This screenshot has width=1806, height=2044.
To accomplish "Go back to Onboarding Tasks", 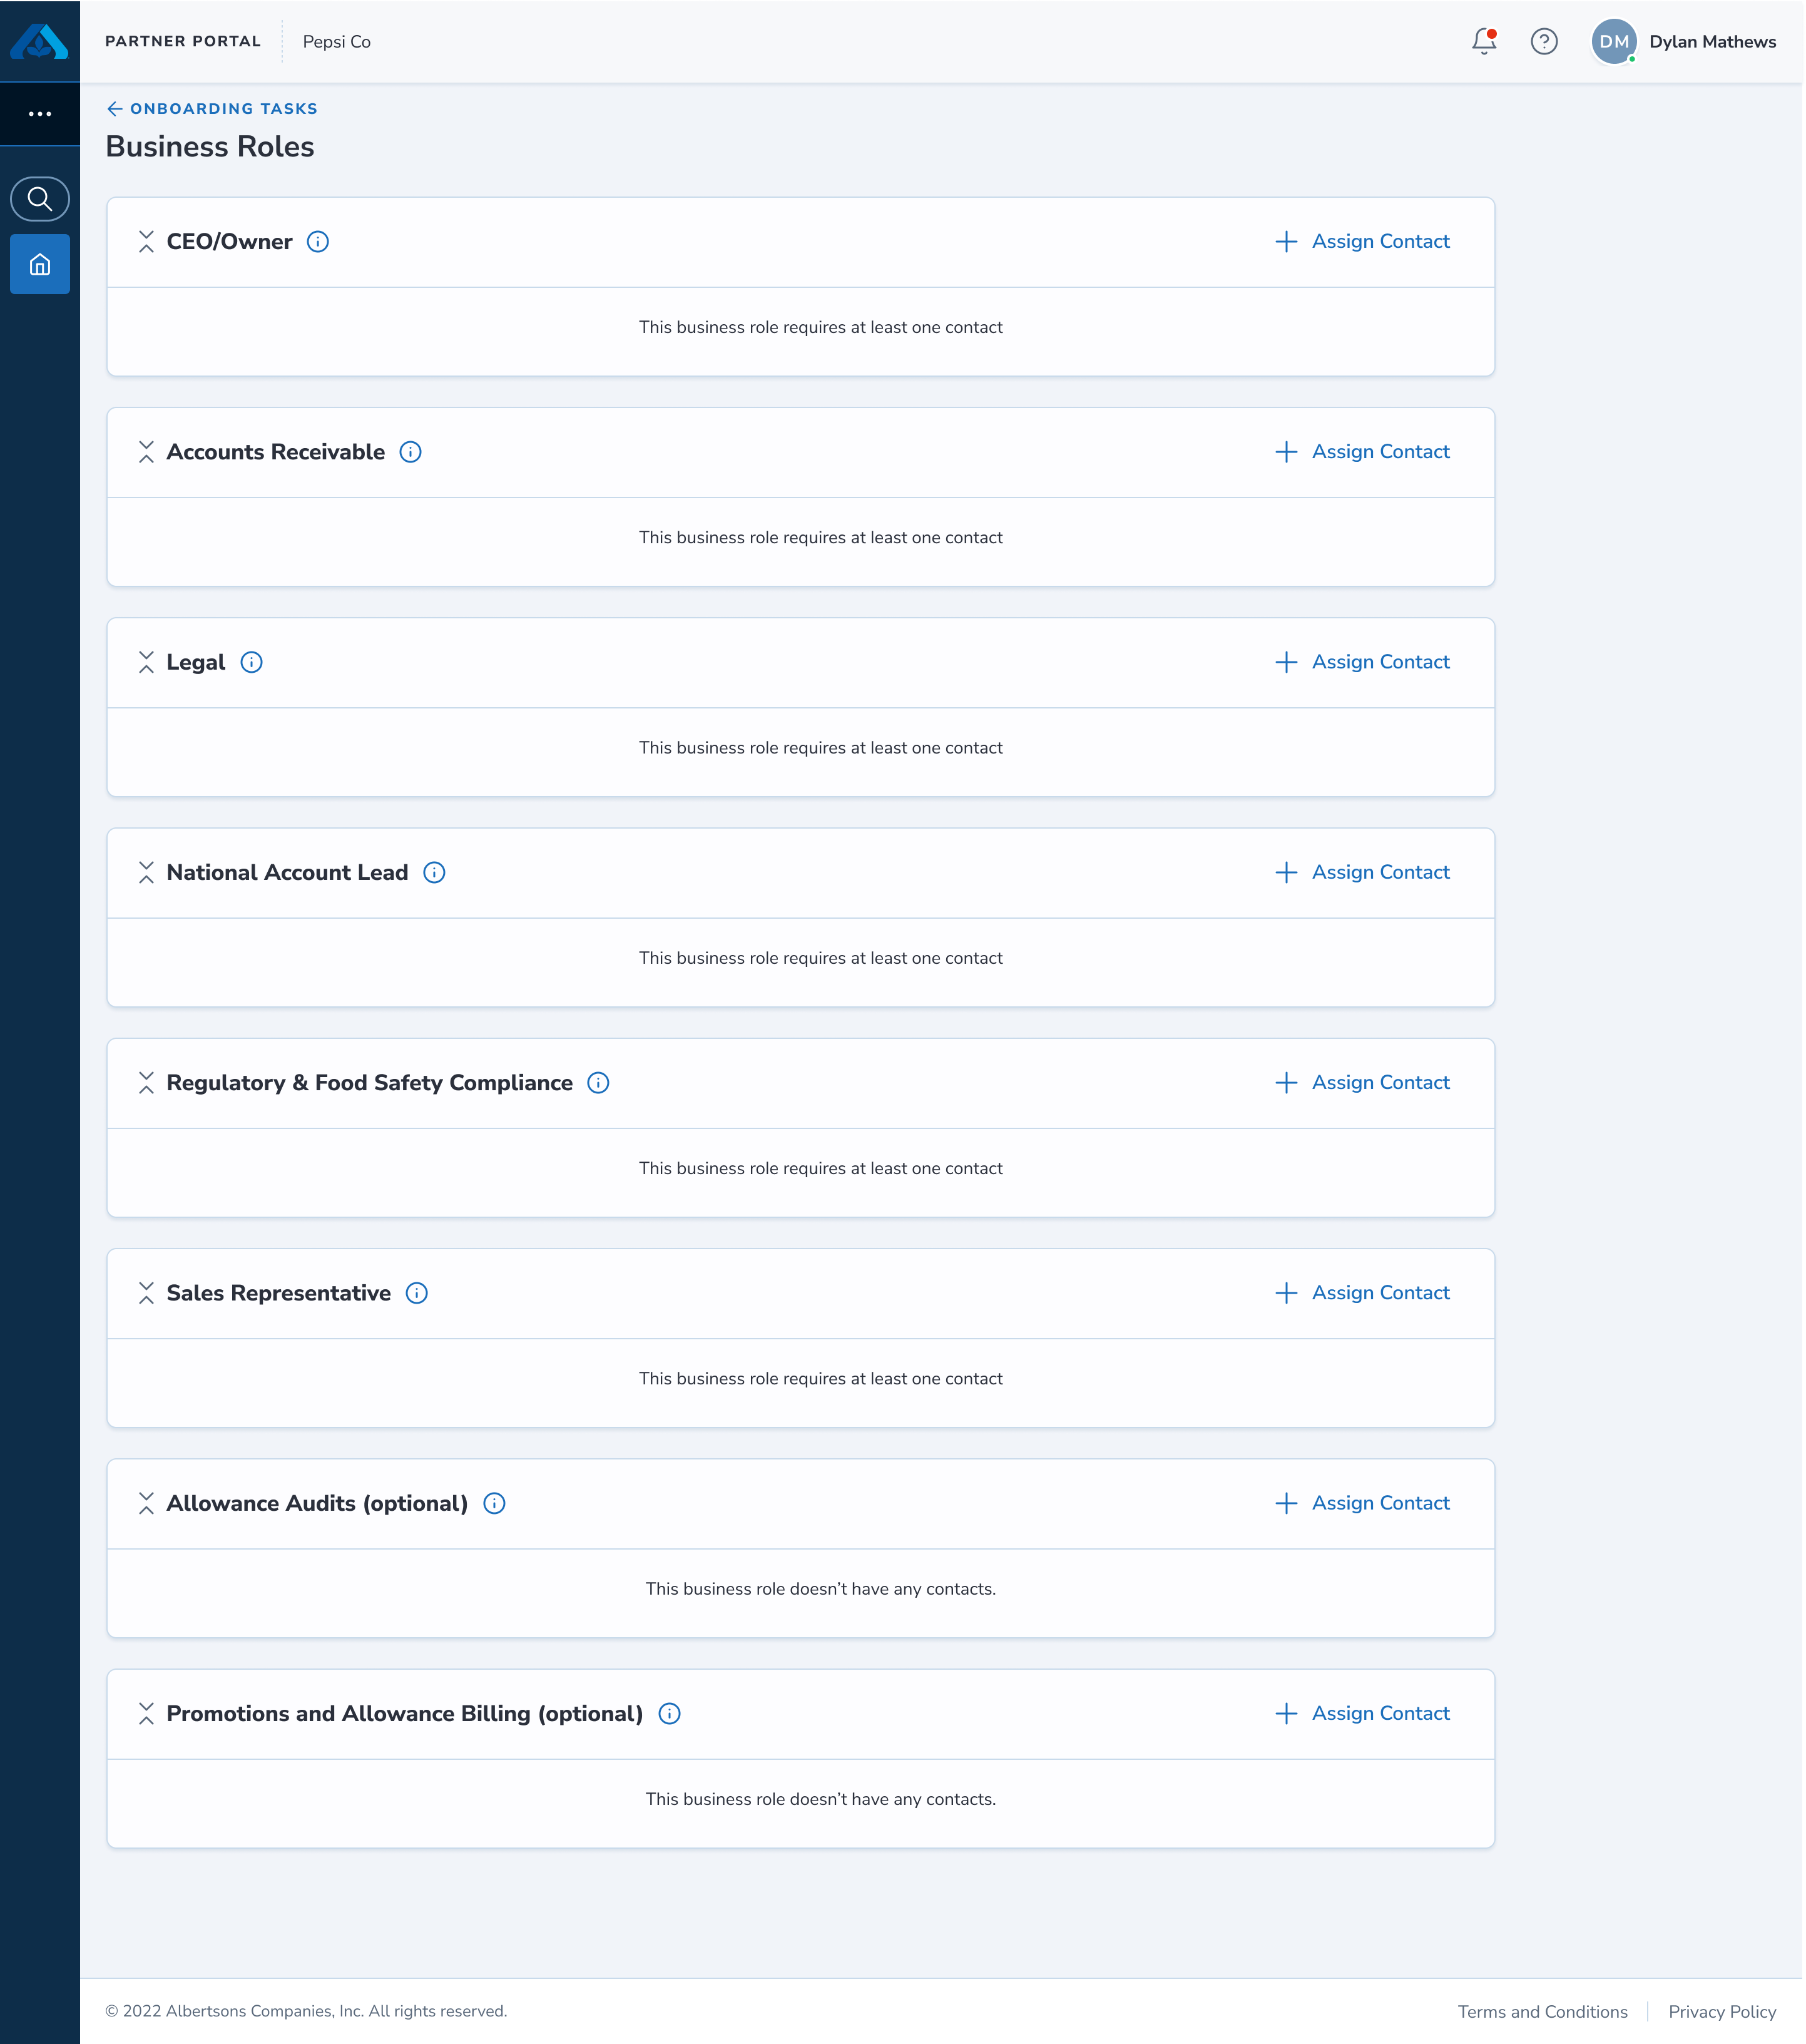I will (212, 109).
